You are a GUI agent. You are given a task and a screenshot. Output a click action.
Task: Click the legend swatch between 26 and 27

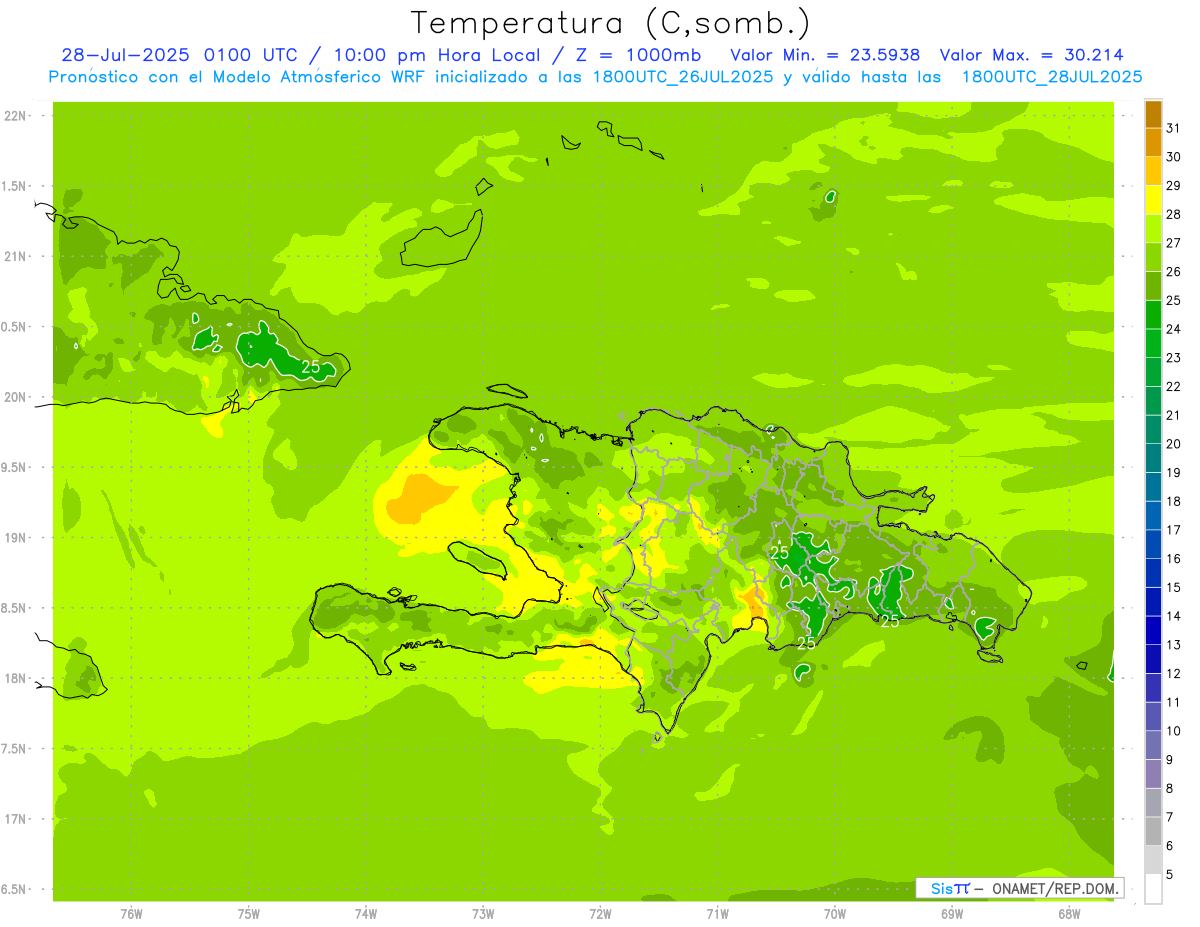pyautogui.click(x=1153, y=257)
